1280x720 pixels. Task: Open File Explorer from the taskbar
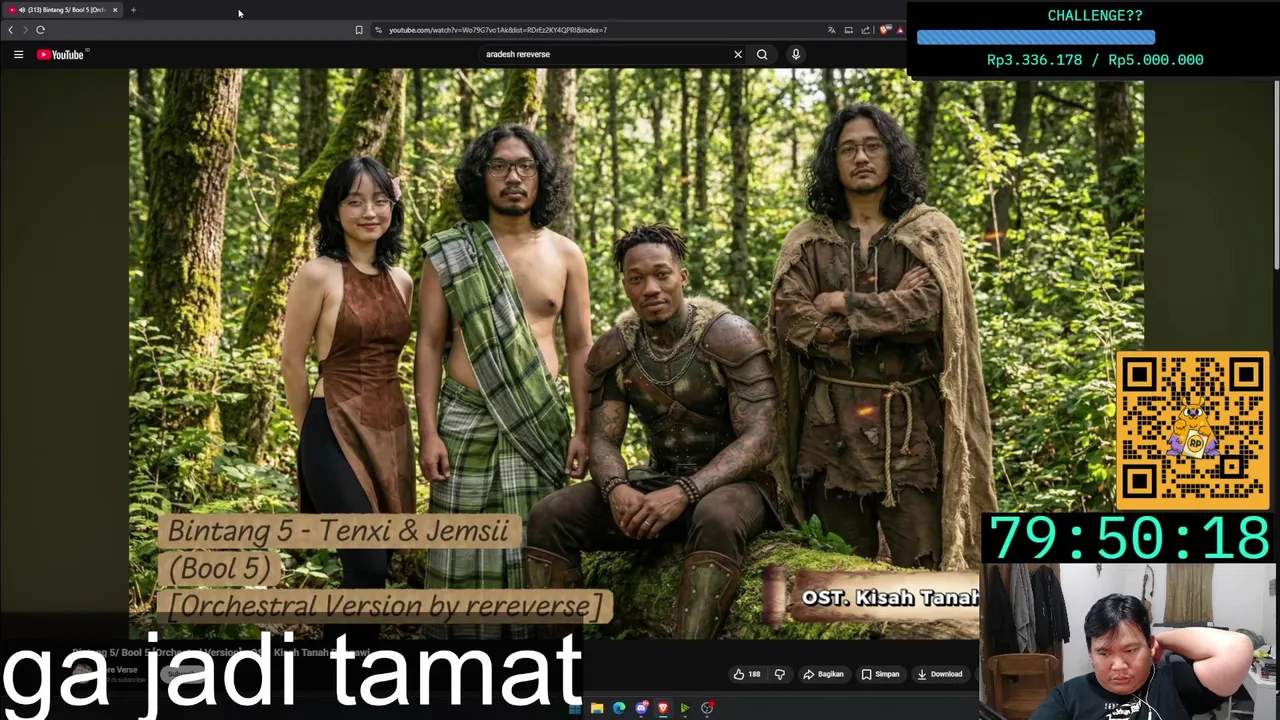coord(597,708)
